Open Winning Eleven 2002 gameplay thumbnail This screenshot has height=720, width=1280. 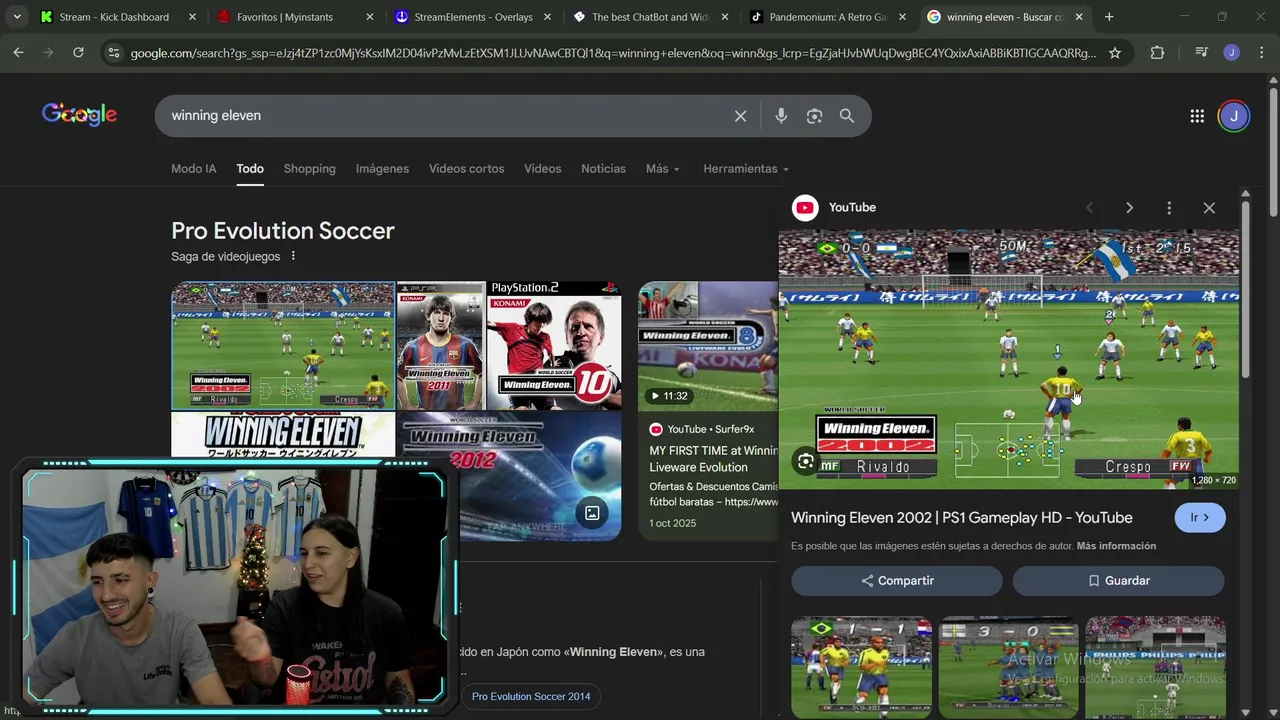click(x=283, y=346)
